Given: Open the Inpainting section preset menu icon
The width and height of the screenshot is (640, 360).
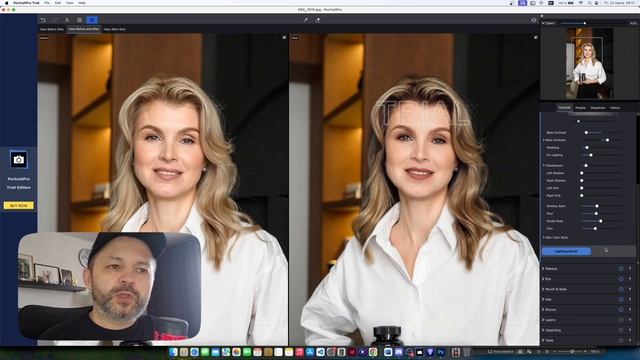Looking at the screenshot, I should click(630, 330).
